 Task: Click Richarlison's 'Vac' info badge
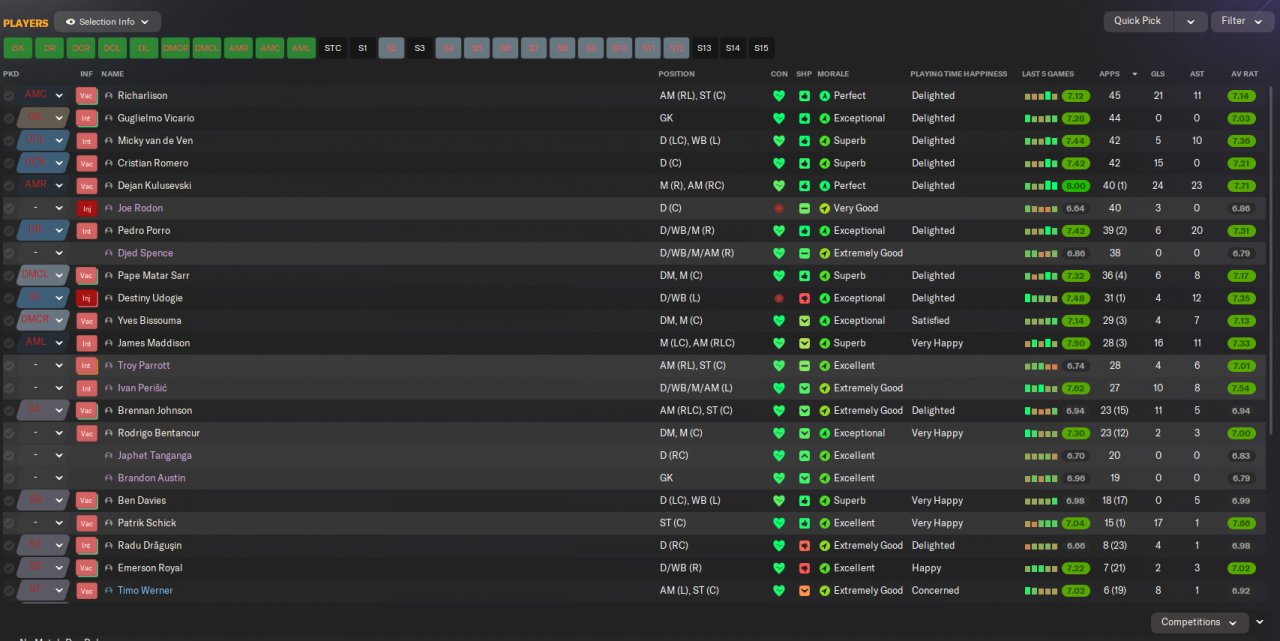[87, 96]
